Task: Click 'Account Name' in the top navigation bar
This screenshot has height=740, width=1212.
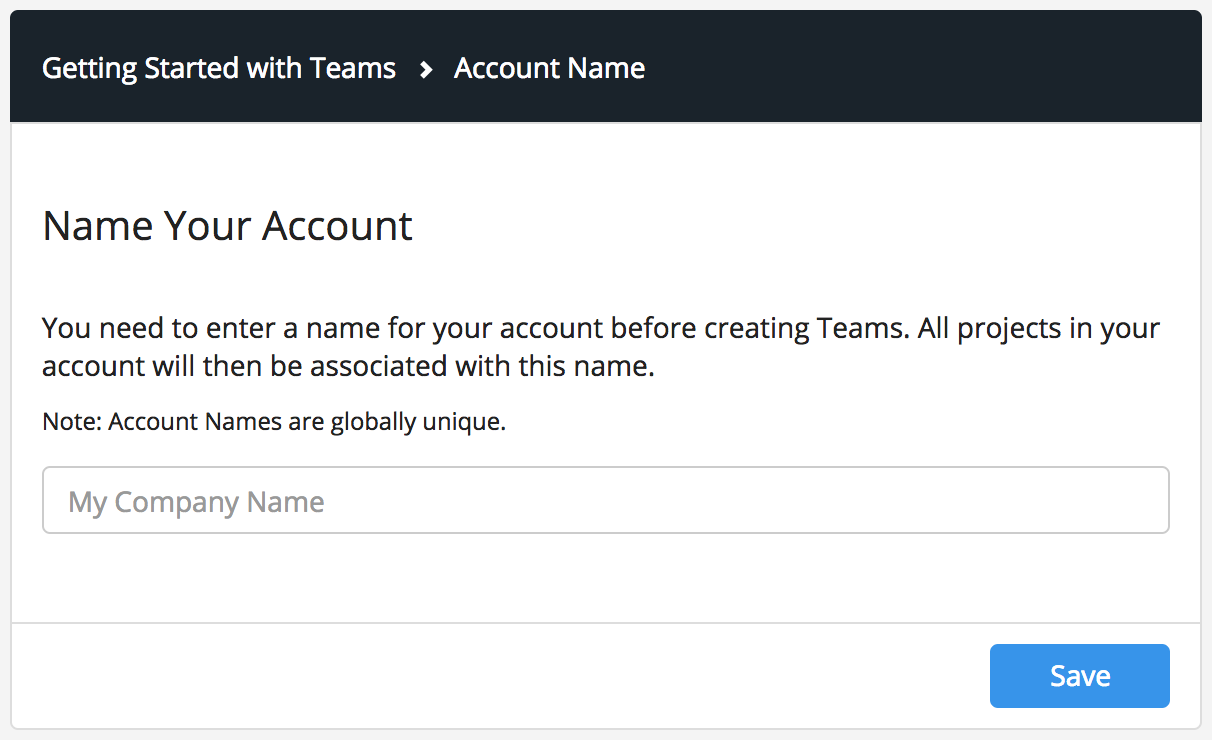Action: pyautogui.click(x=549, y=68)
